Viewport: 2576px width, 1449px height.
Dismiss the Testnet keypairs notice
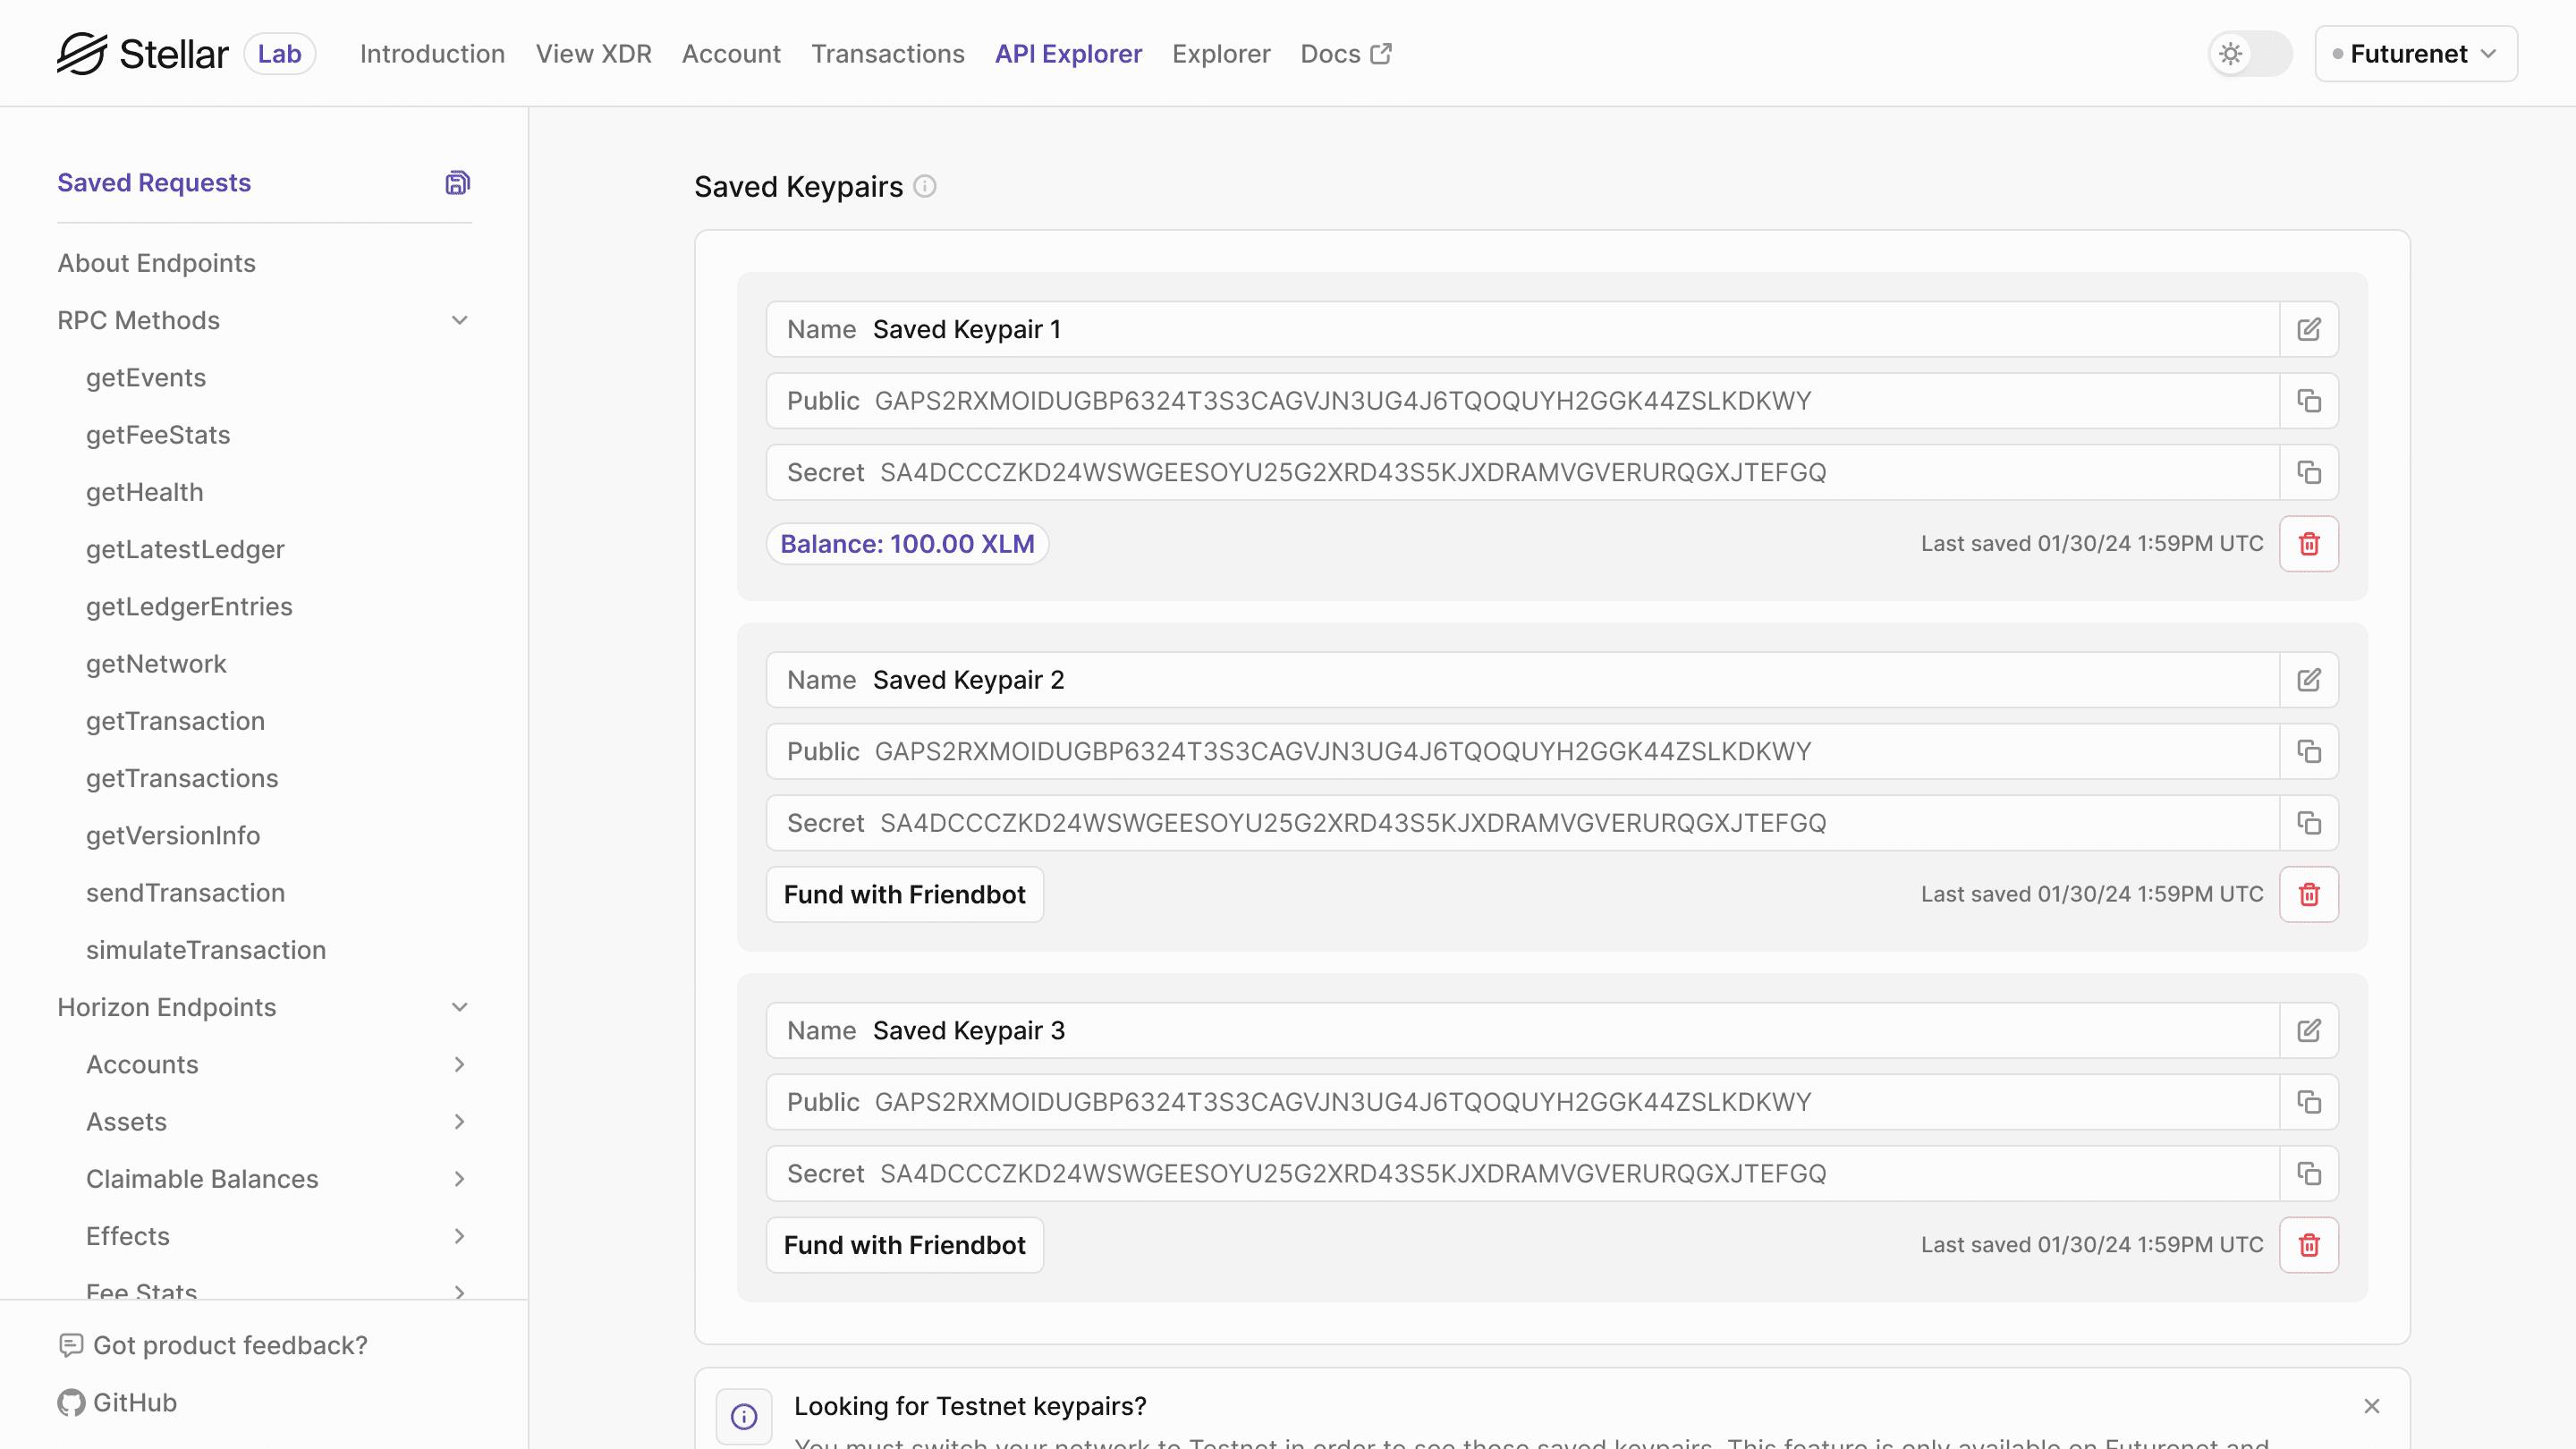pos(2372,1406)
